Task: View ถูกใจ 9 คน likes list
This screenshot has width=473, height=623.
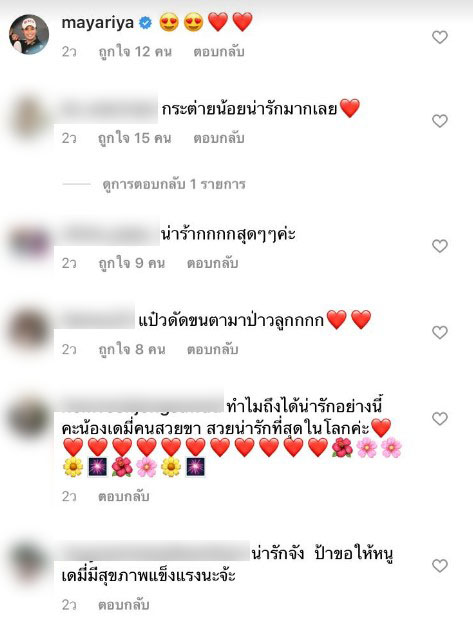Action: point(132,263)
